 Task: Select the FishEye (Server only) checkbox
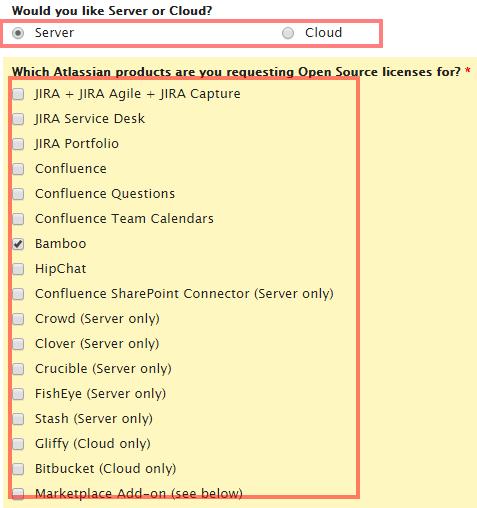(18, 394)
